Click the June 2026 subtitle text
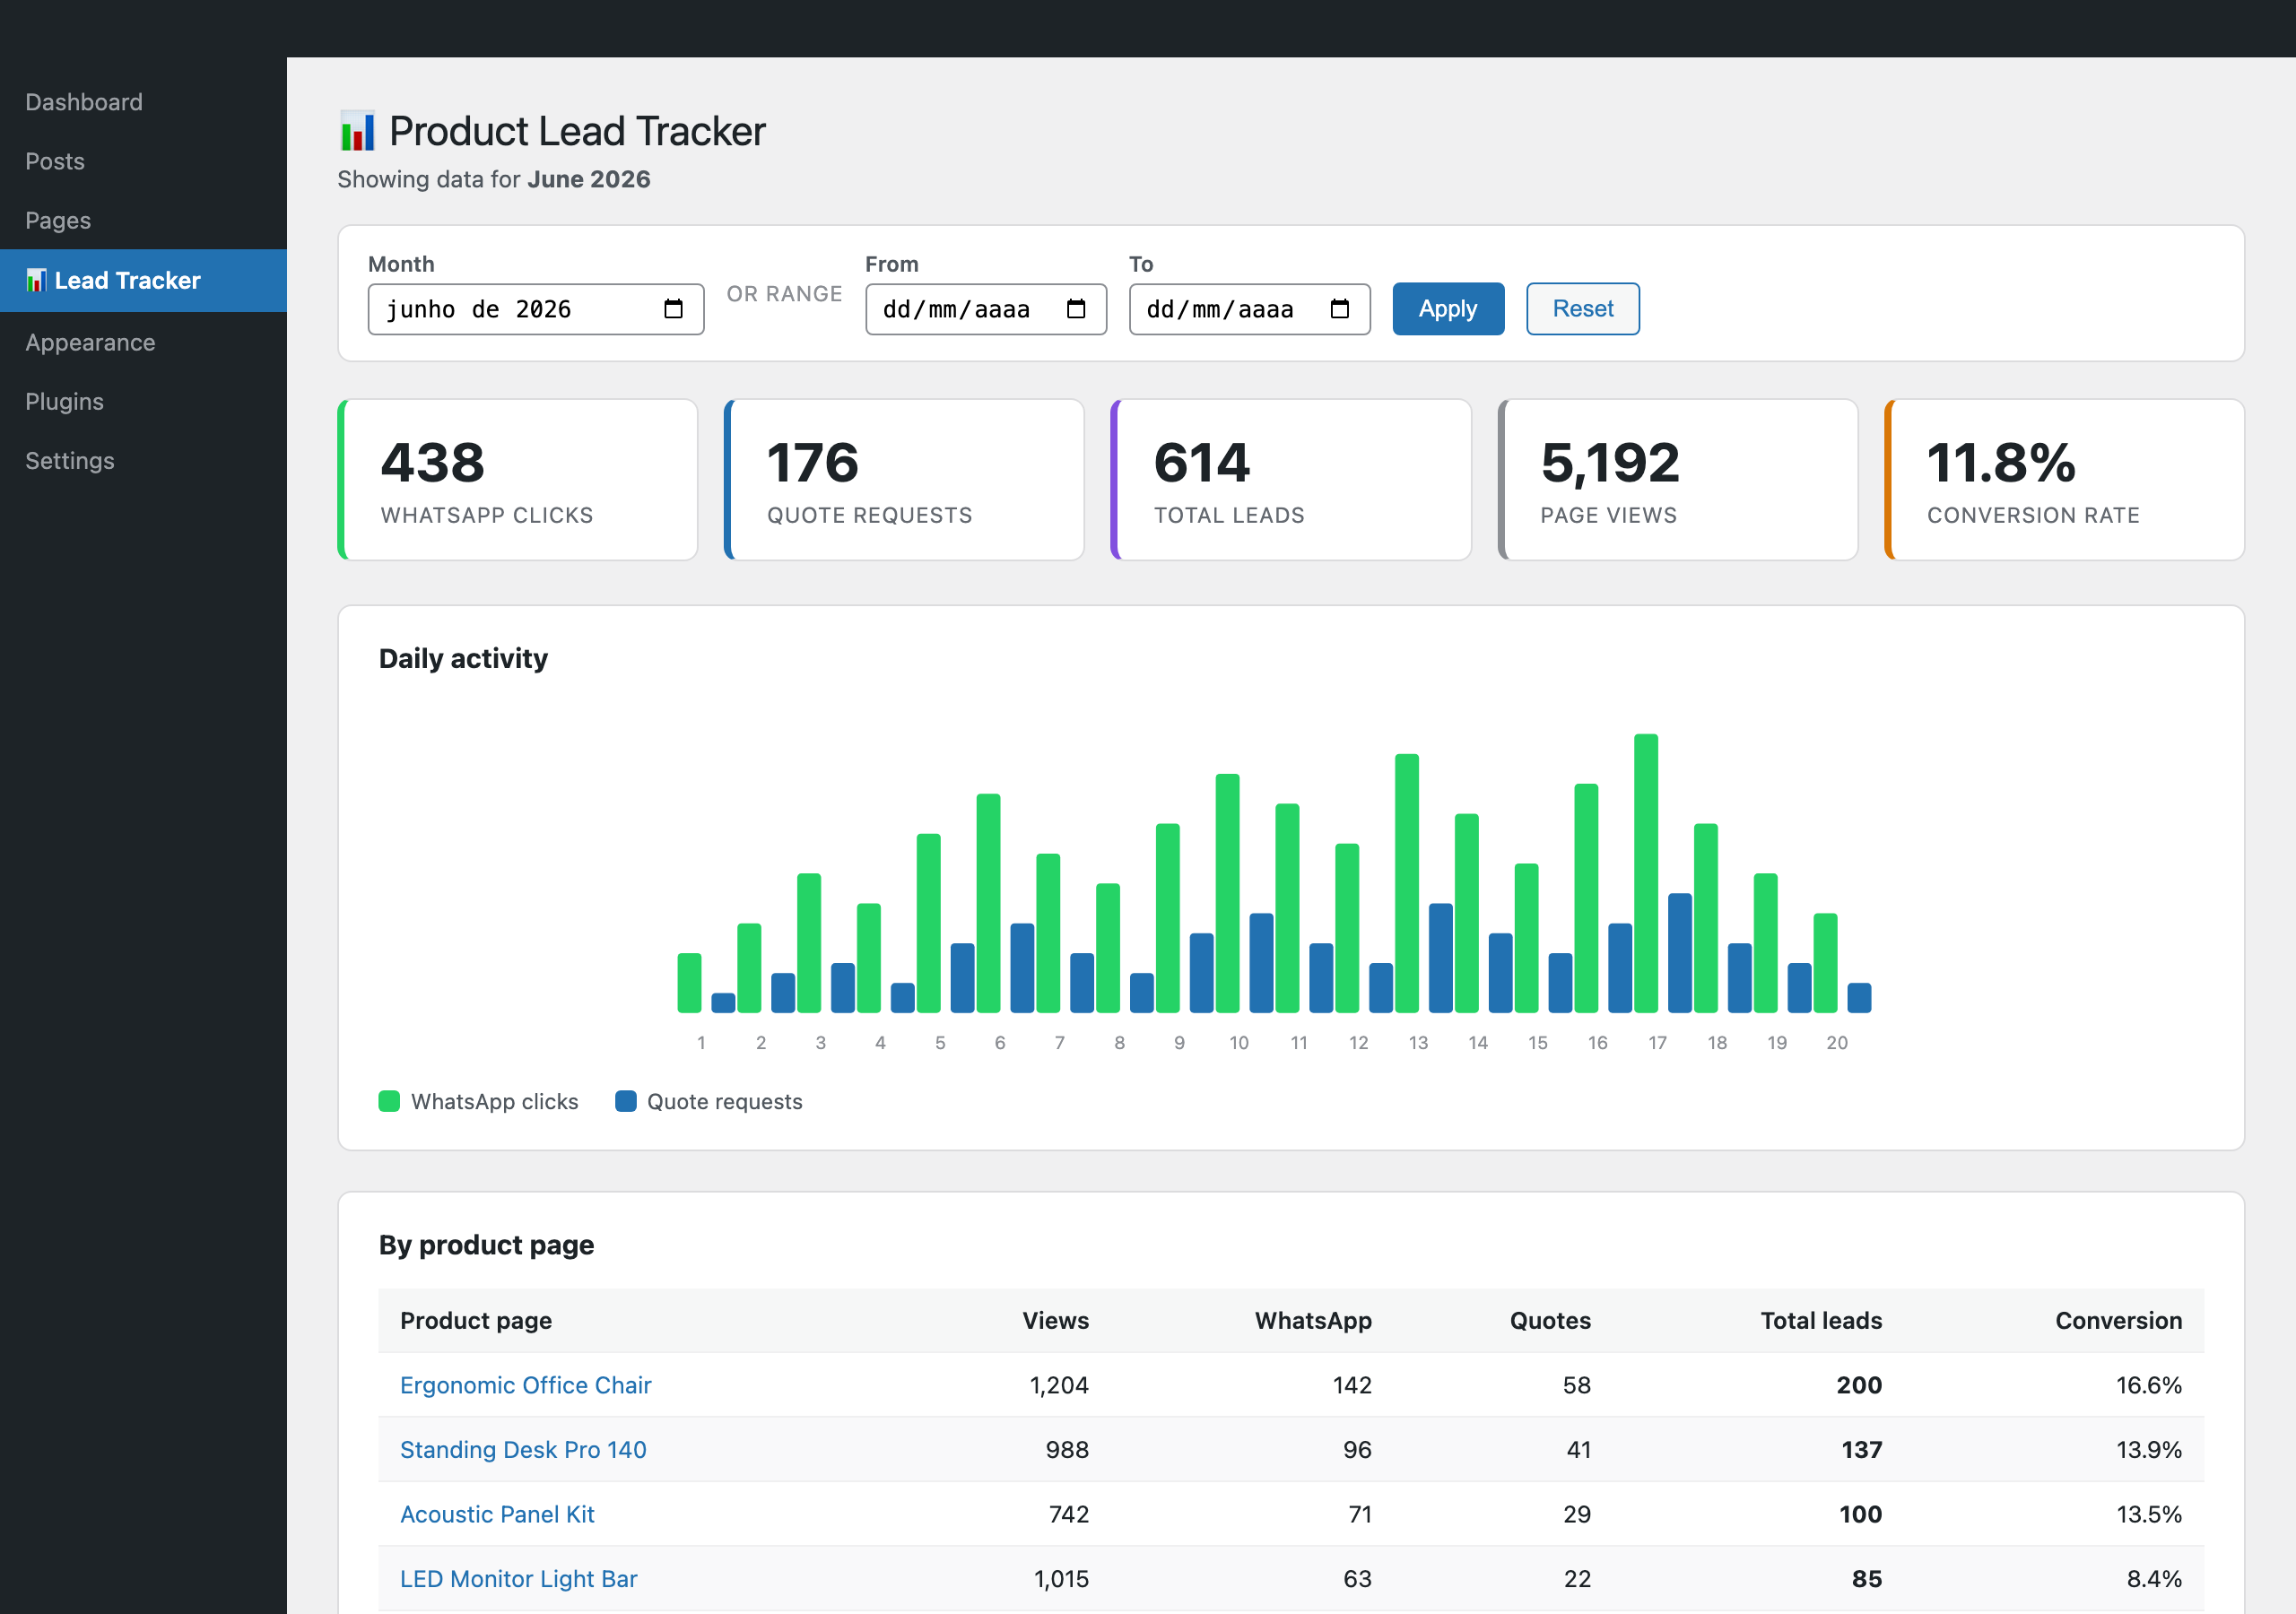The width and height of the screenshot is (2296, 1614). tap(589, 179)
